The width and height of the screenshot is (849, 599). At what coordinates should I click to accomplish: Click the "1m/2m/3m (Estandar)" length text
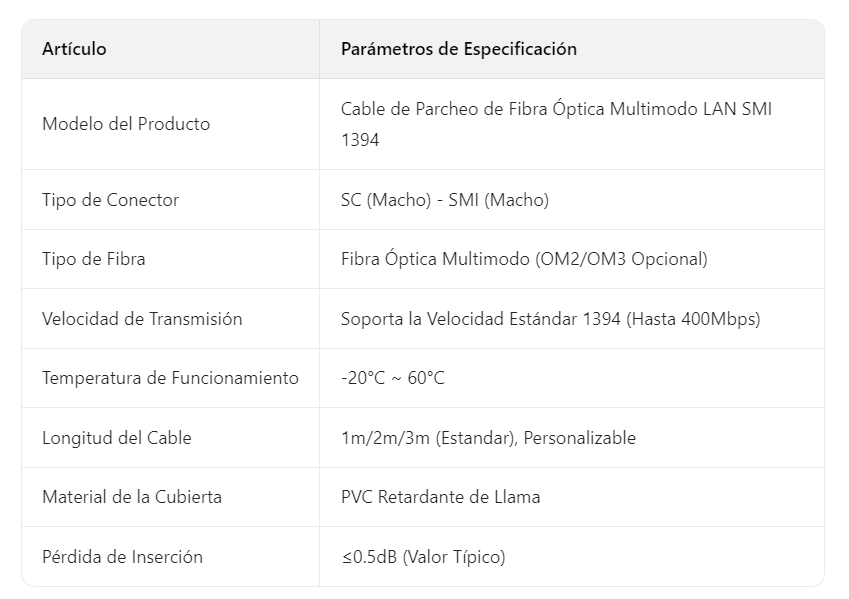point(427,438)
